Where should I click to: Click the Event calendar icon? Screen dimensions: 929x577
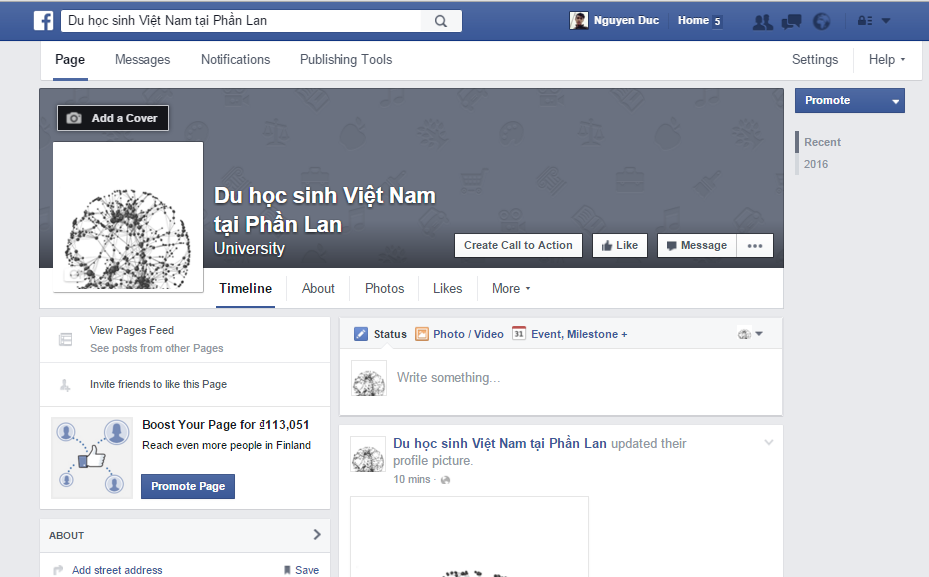518,334
